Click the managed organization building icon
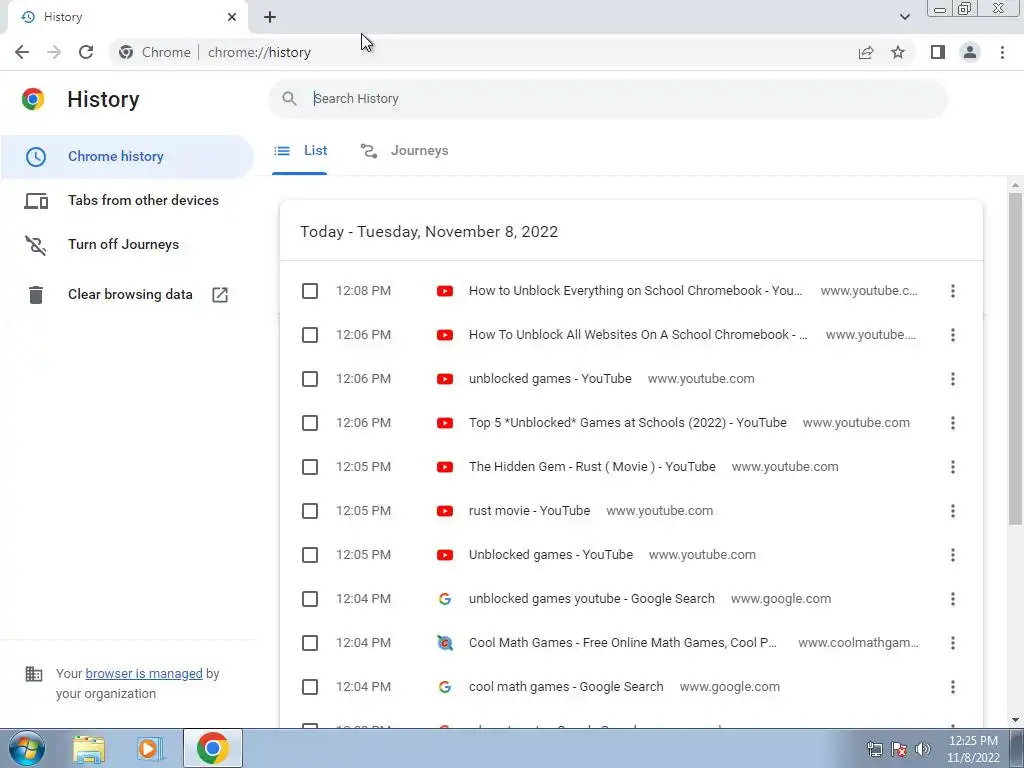Viewport: 1024px width, 768px height. [x=33, y=674]
